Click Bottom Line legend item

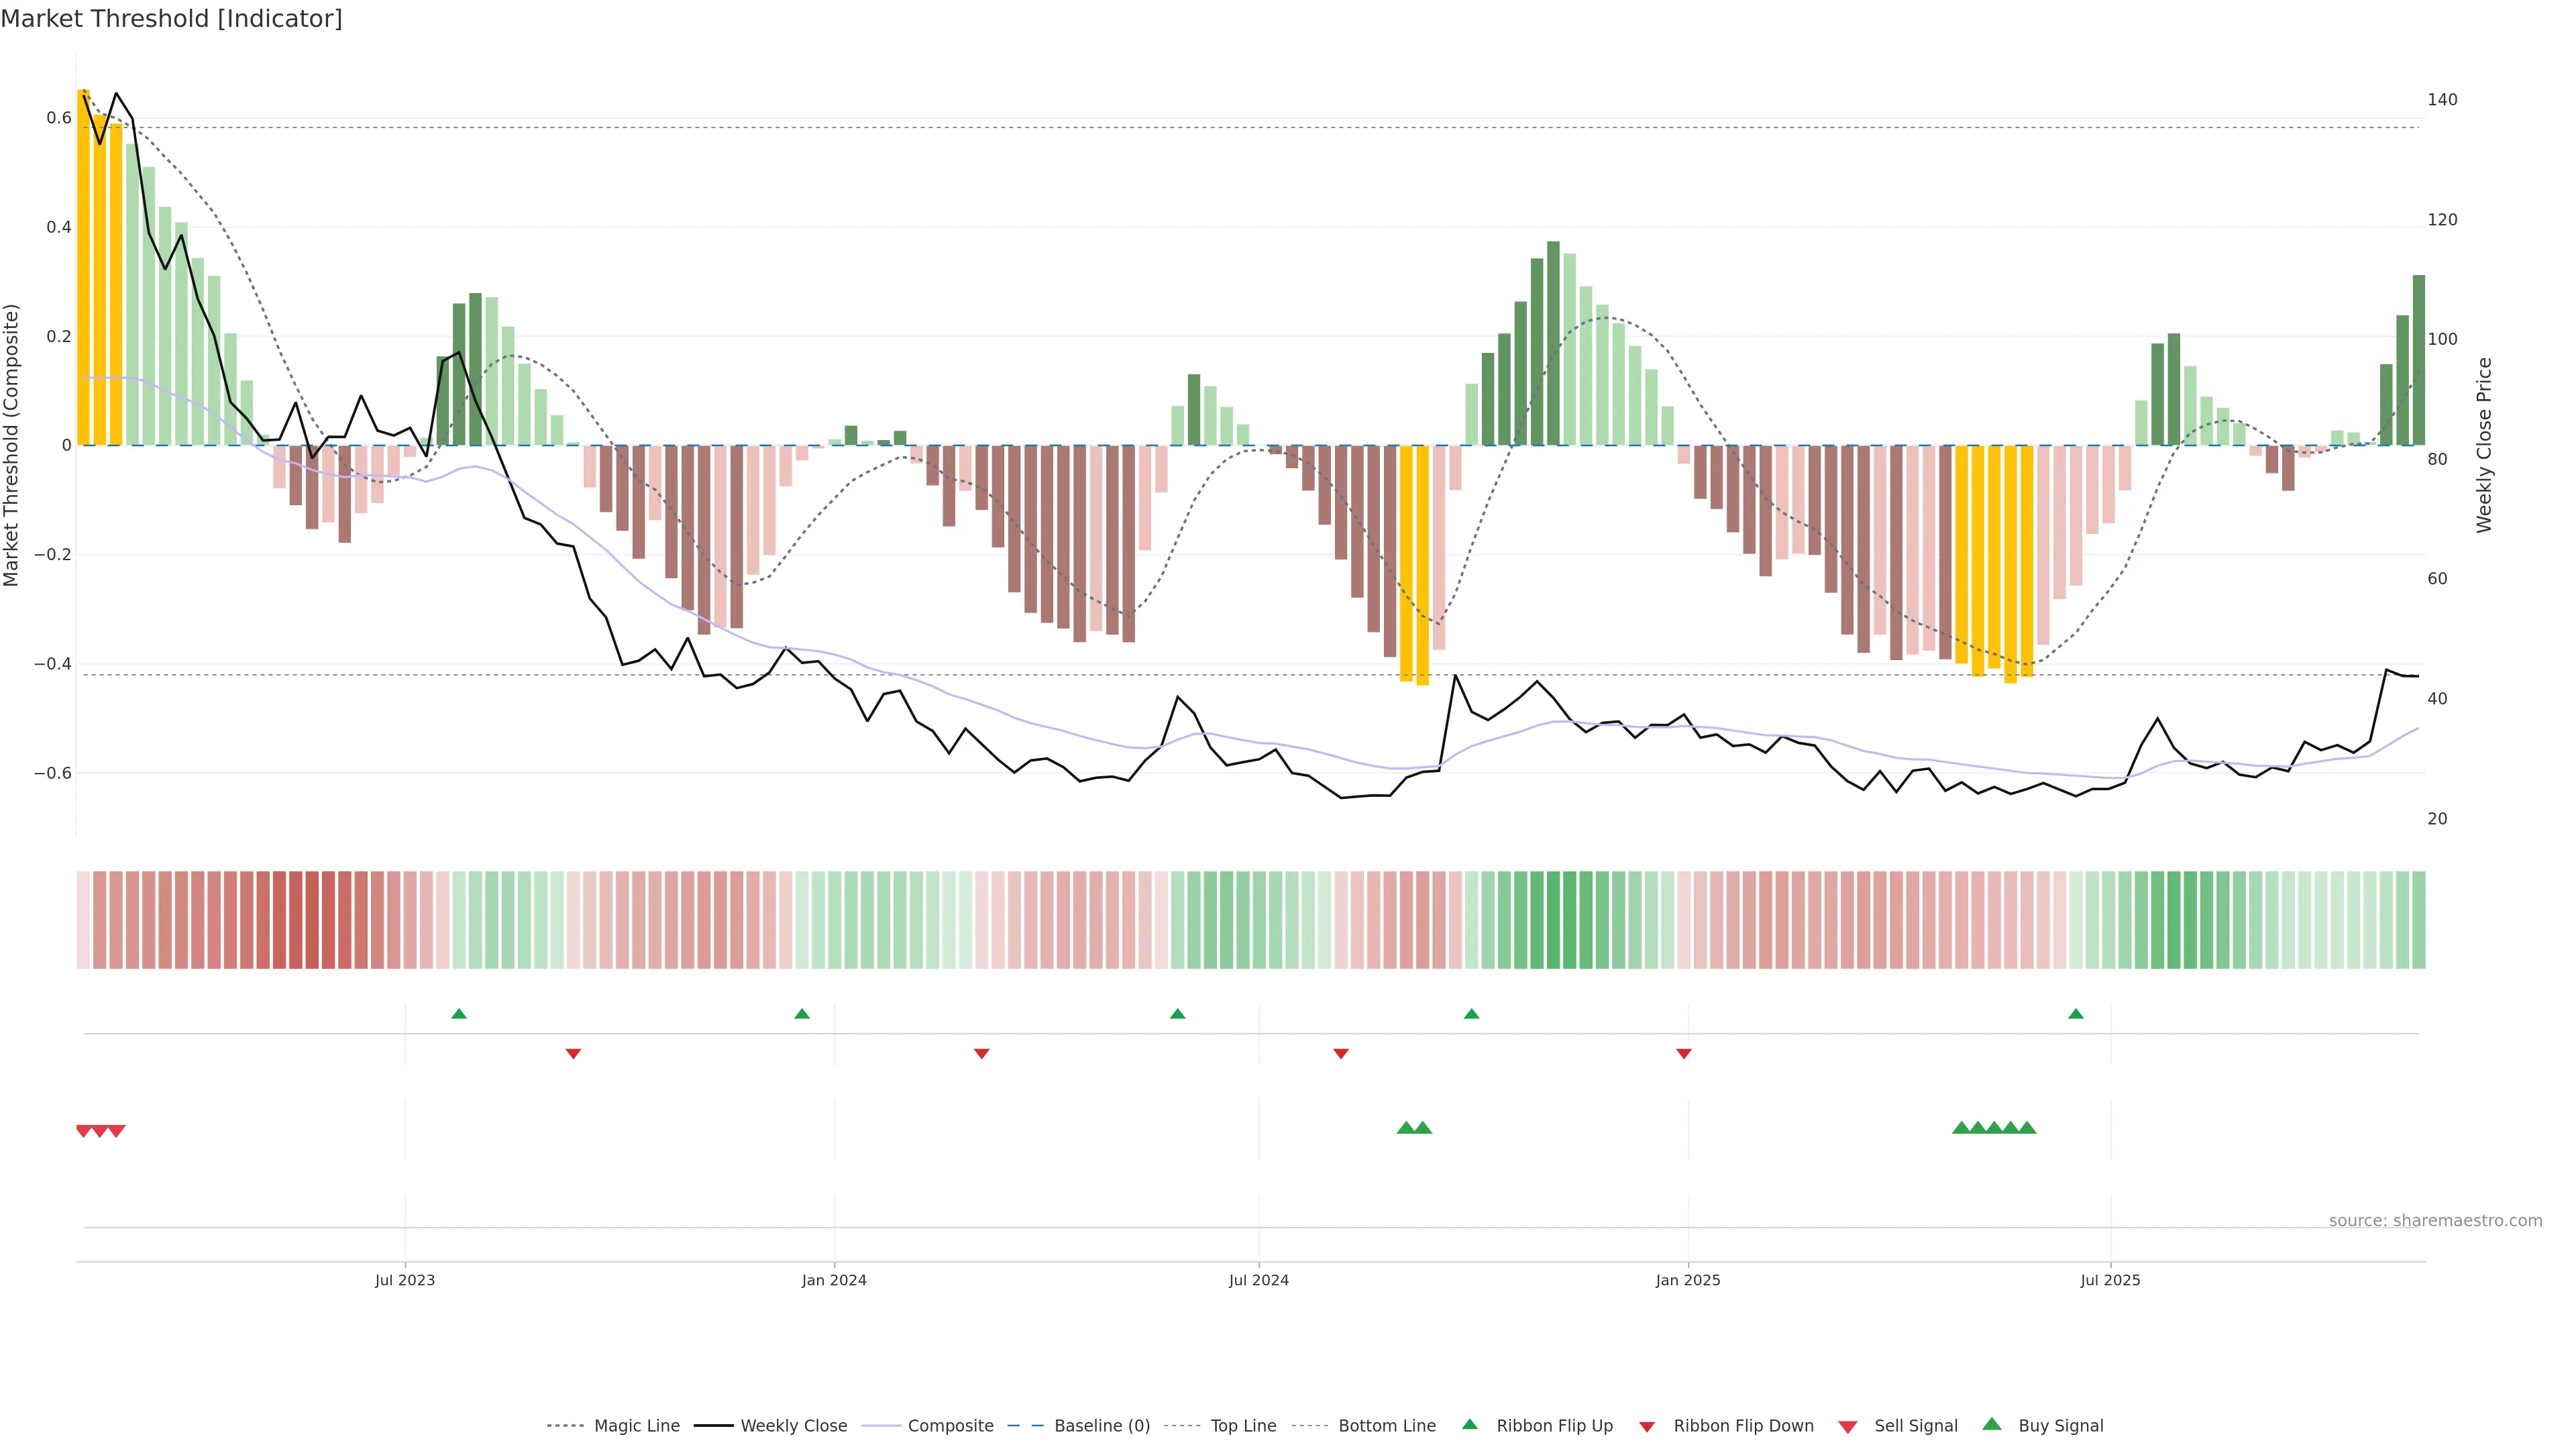(1386, 1426)
